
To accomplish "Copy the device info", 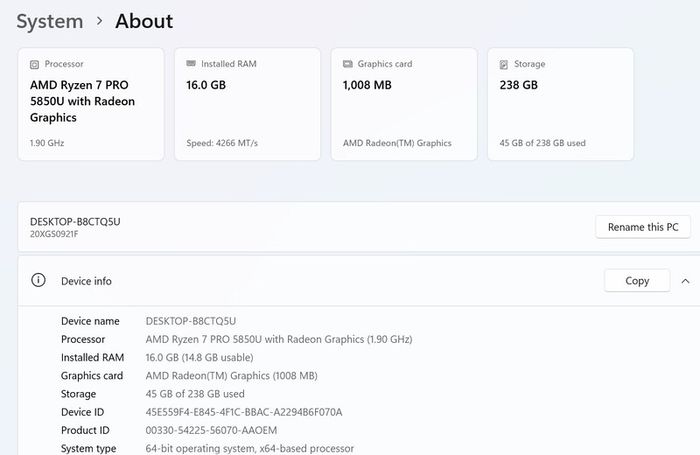I will (x=637, y=281).
